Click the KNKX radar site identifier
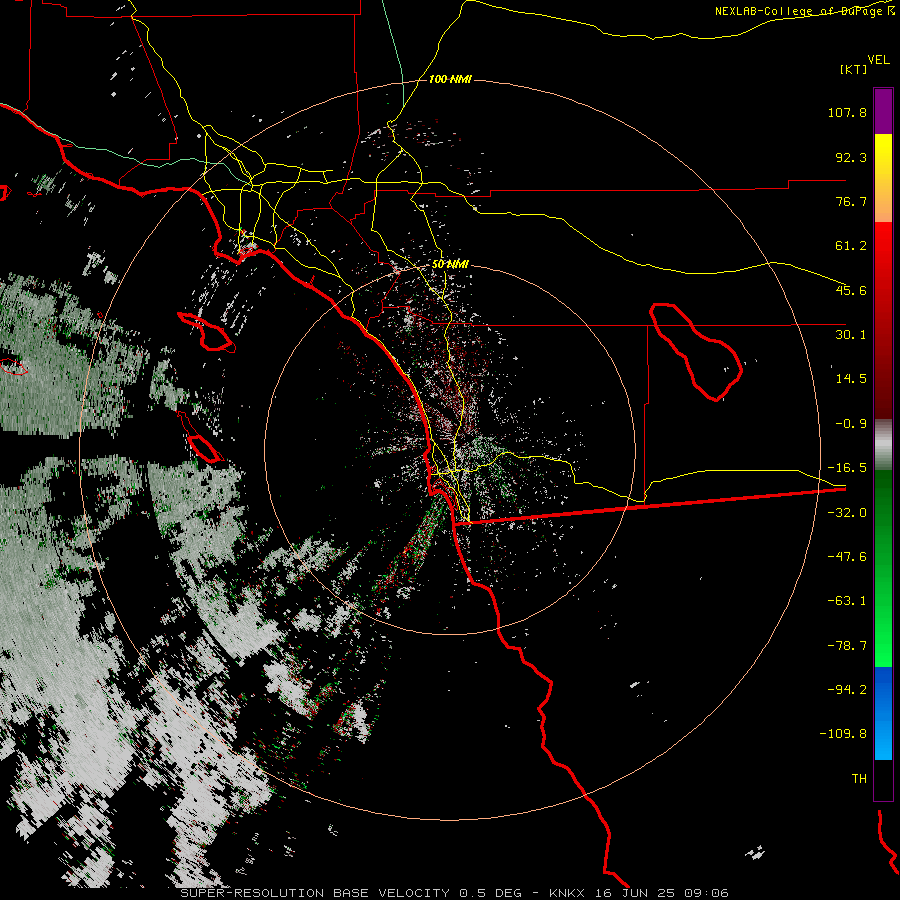 [568, 893]
